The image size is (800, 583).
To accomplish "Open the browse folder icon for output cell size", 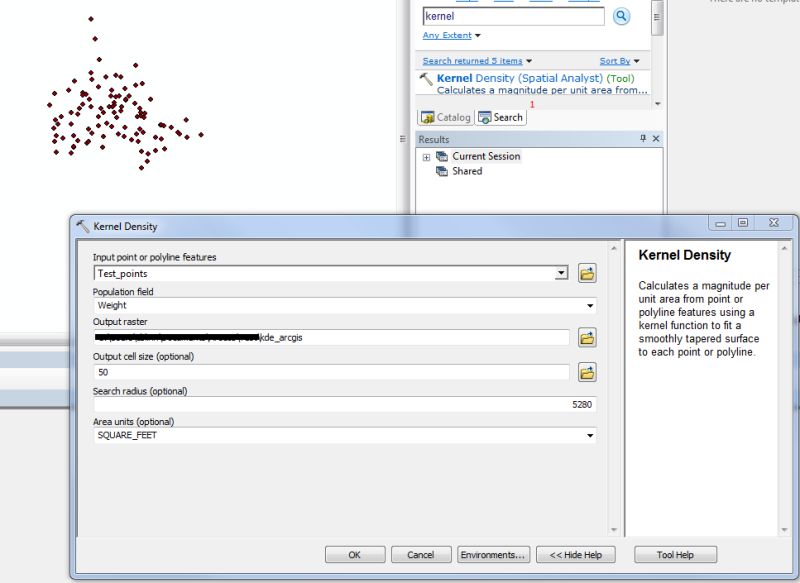I will click(x=586, y=372).
